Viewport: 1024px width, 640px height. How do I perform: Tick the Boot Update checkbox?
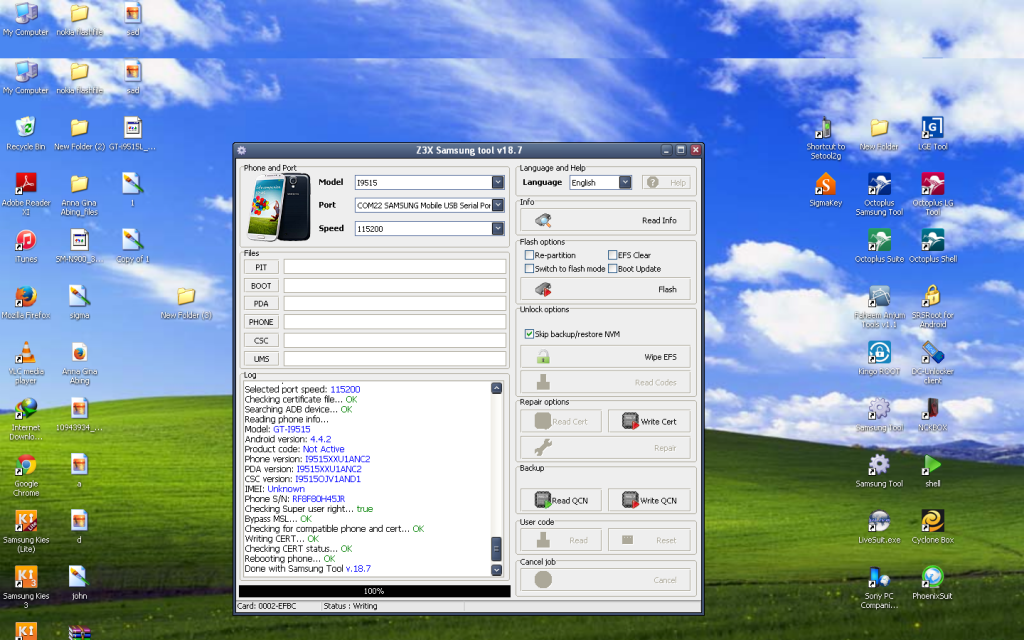click(x=612, y=268)
